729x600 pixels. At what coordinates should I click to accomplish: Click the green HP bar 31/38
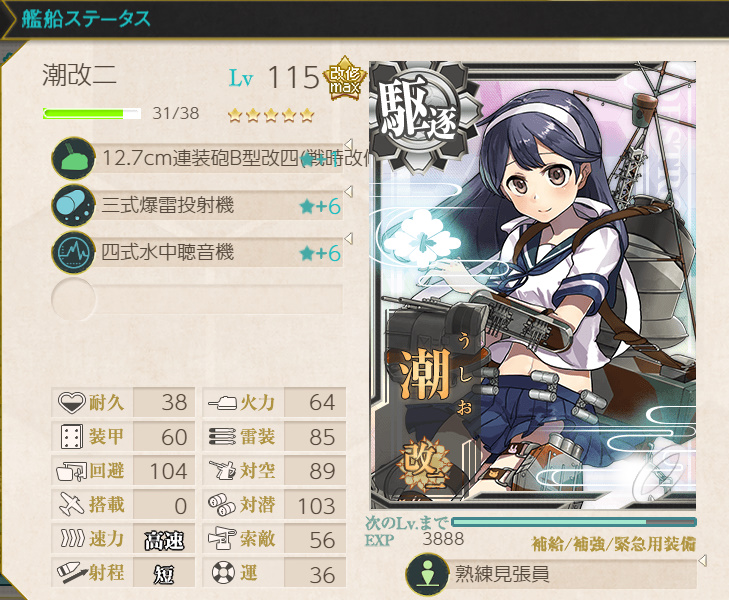click(92, 114)
